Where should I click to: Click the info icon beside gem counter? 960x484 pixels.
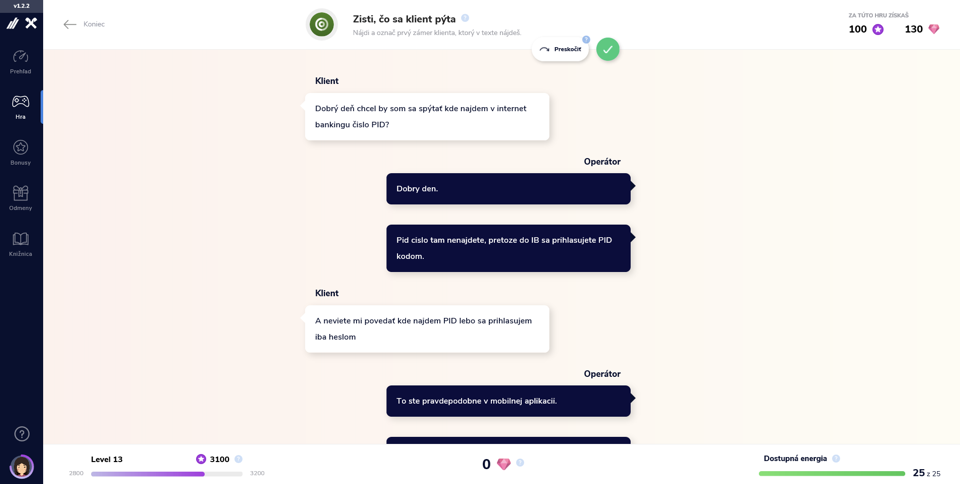coord(520,463)
